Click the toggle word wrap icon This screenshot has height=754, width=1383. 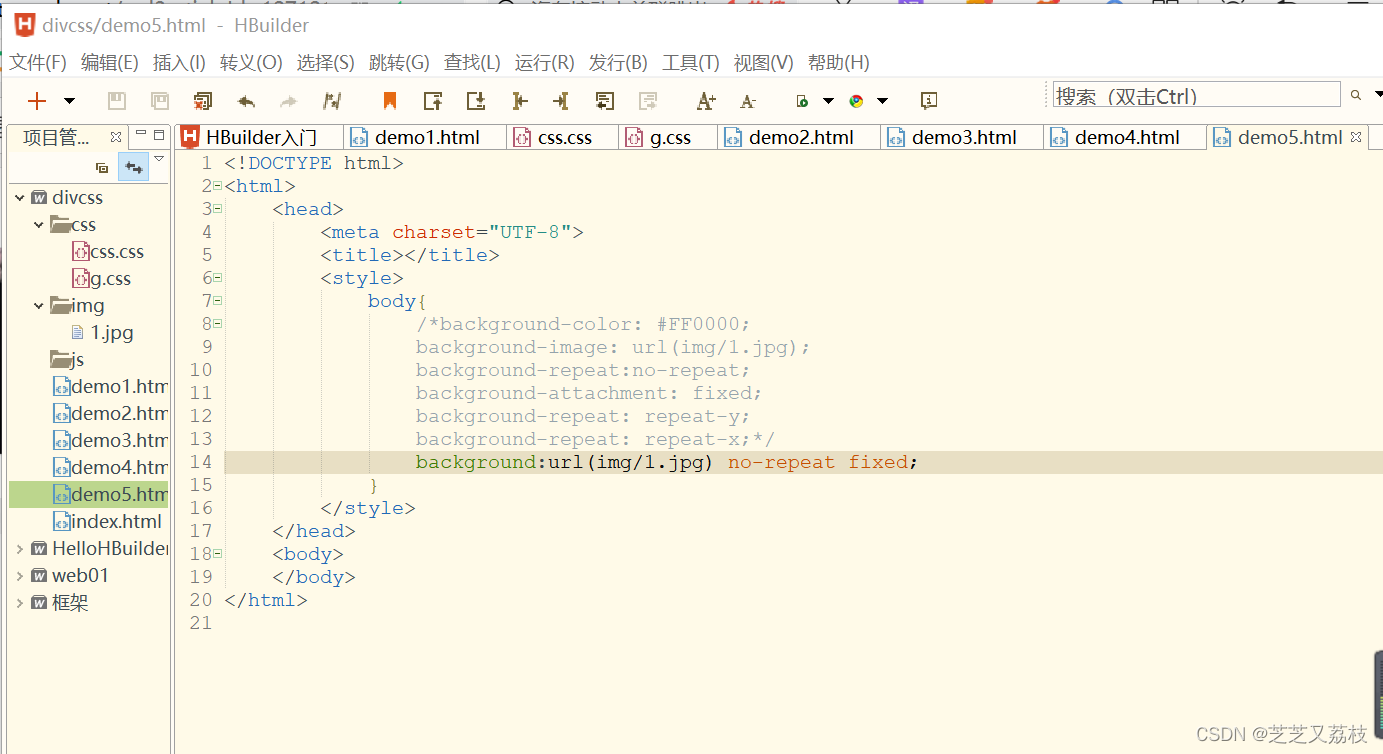pos(604,101)
